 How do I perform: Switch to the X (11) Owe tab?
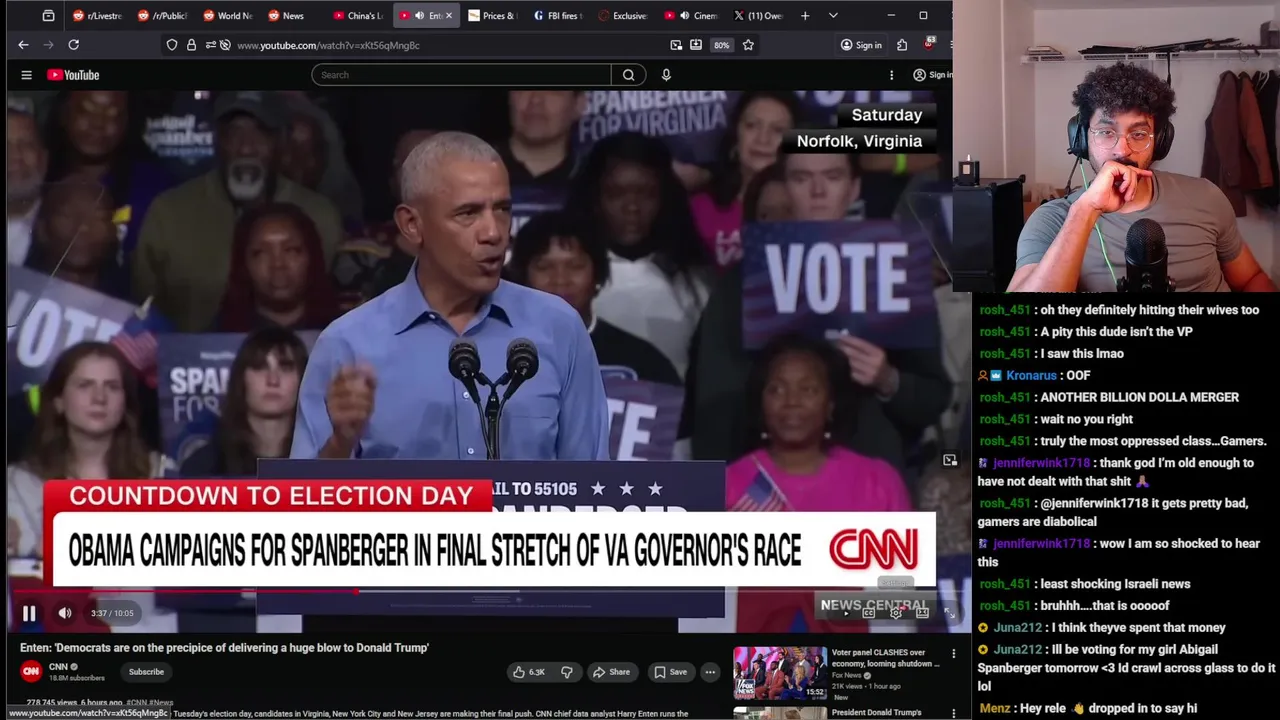[757, 16]
